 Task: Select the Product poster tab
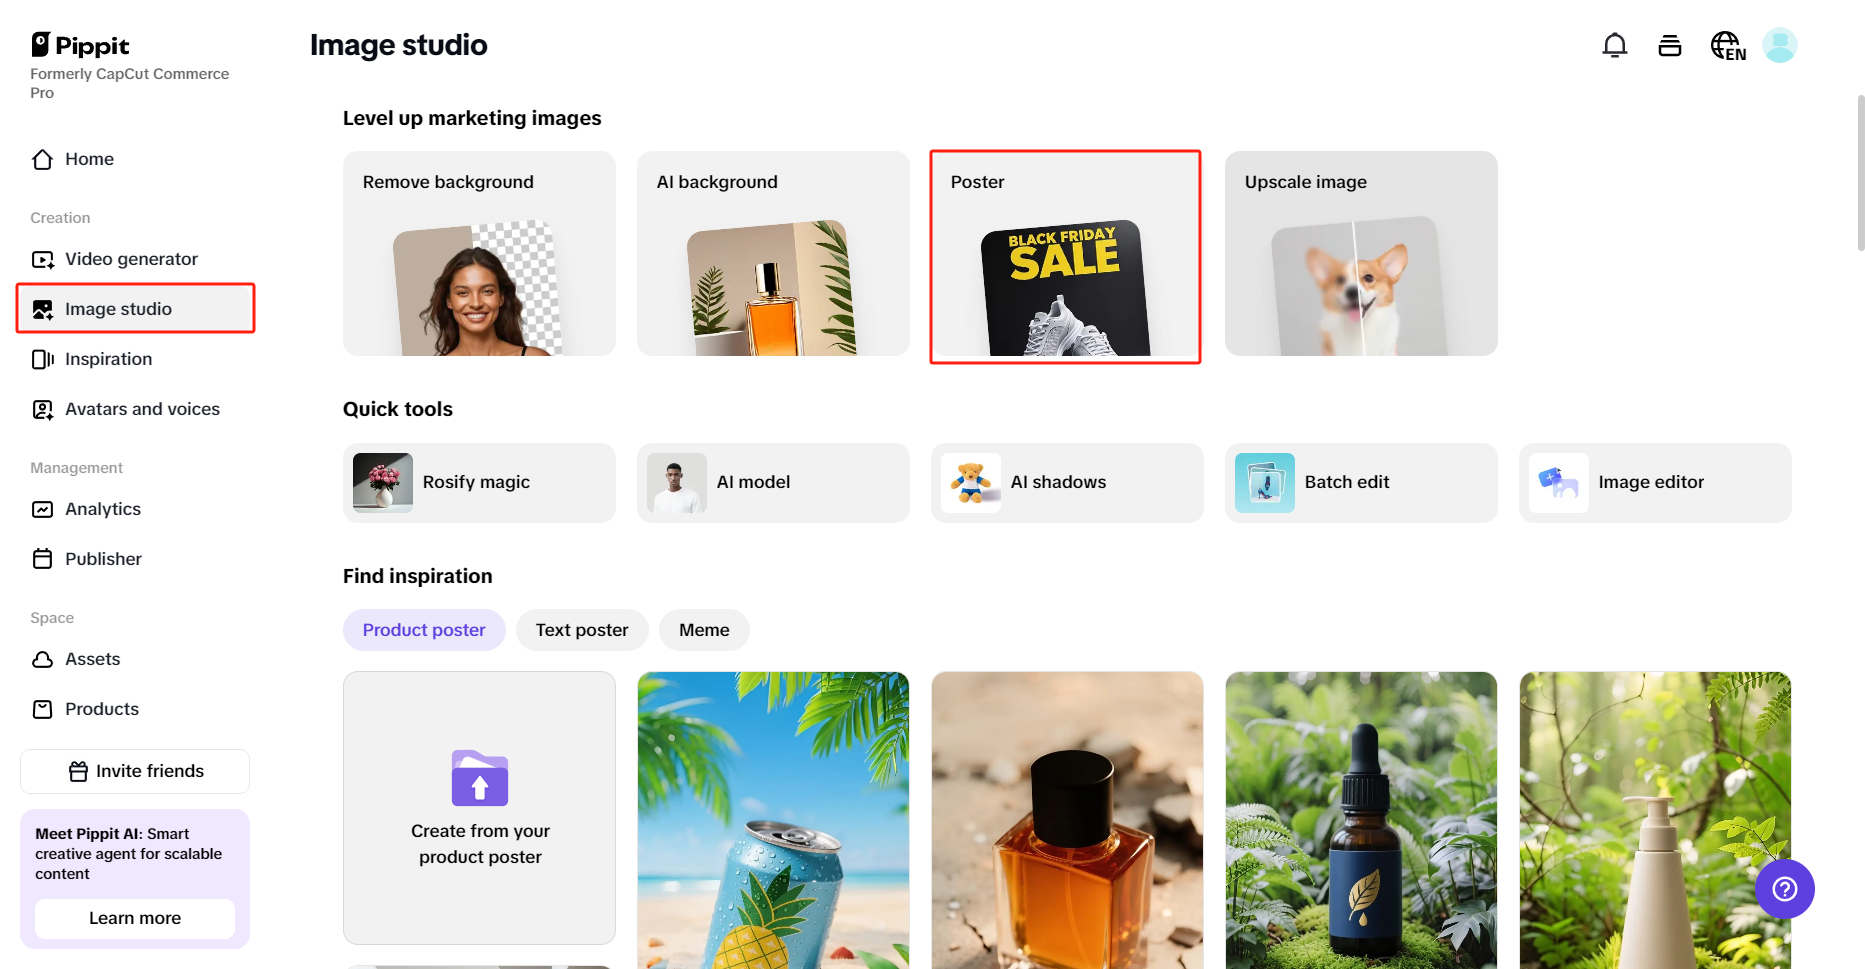pos(424,630)
